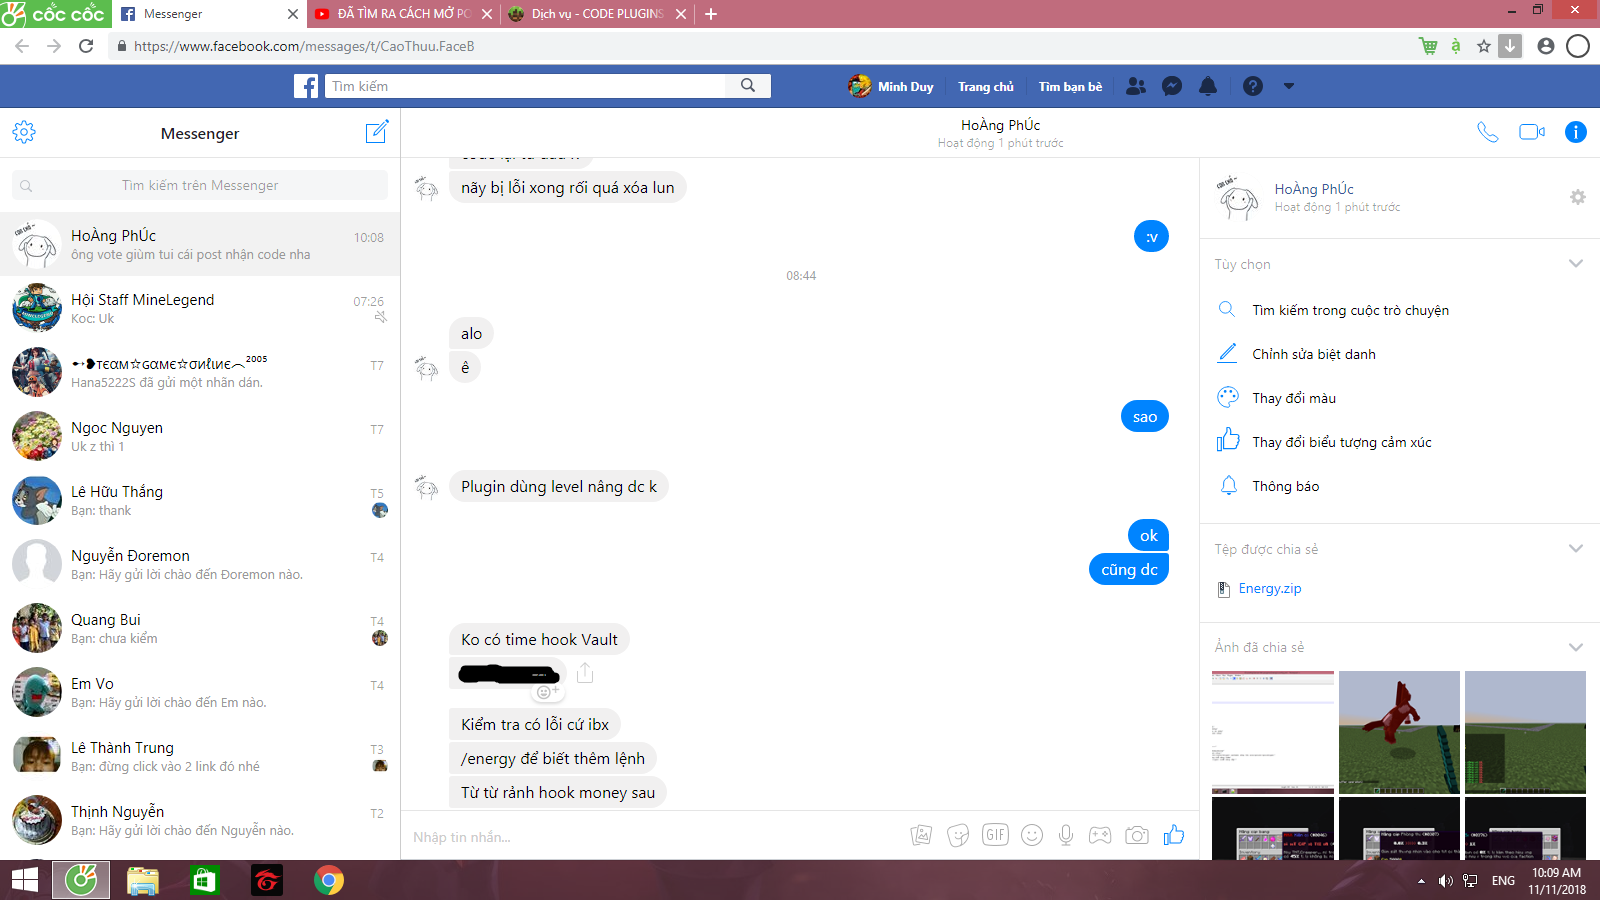
Task: Click Thay đổi biểu tượng cảm xúc
Action: coord(1342,442)
